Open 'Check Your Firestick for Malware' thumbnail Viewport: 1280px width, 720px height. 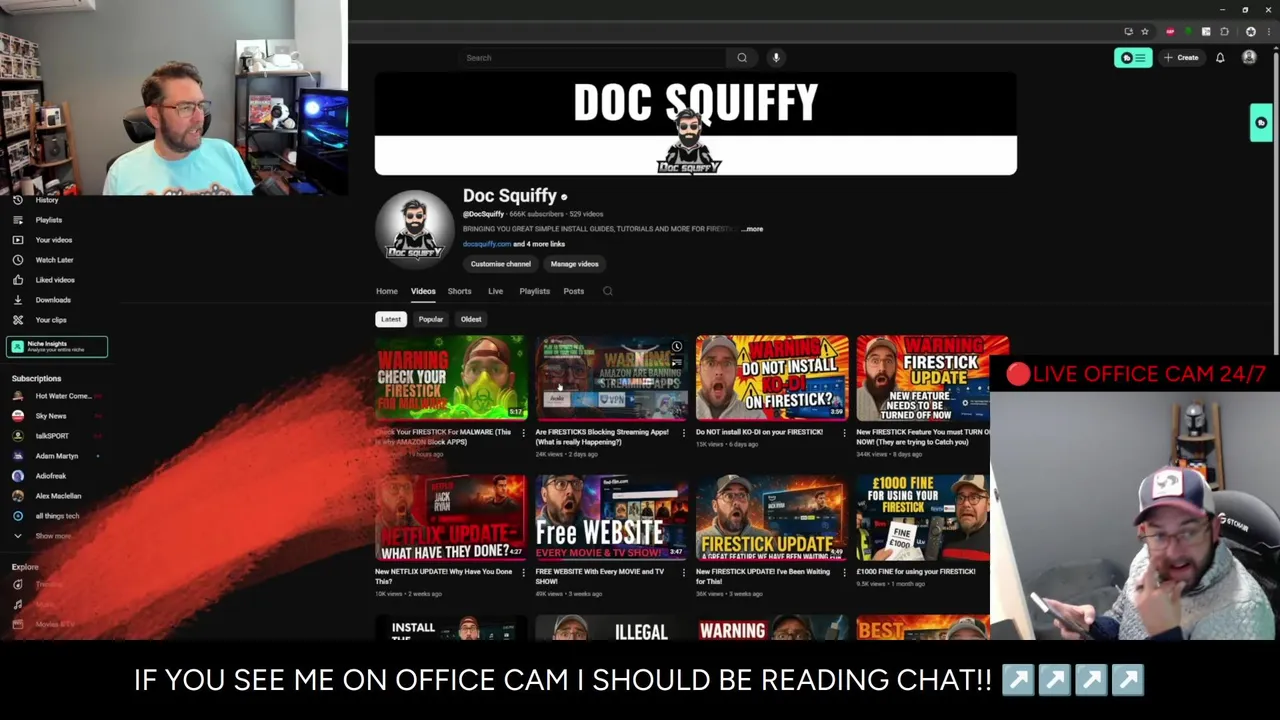(451, 378)
